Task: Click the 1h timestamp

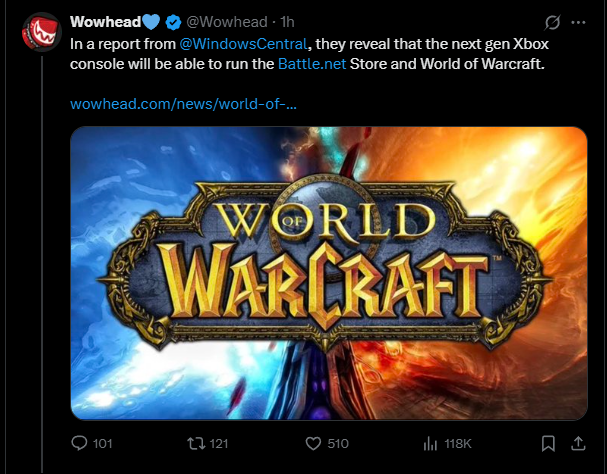Action: 287,22
